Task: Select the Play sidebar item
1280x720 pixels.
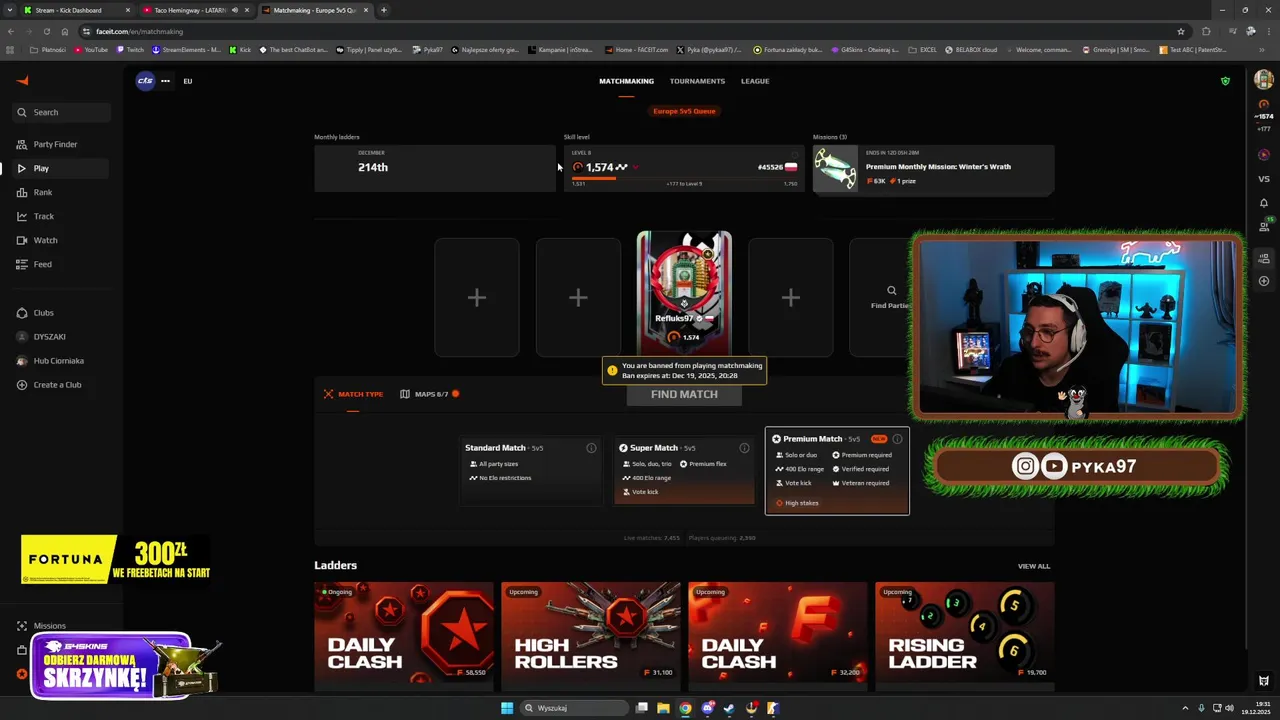Action: (x=60, y=168)
